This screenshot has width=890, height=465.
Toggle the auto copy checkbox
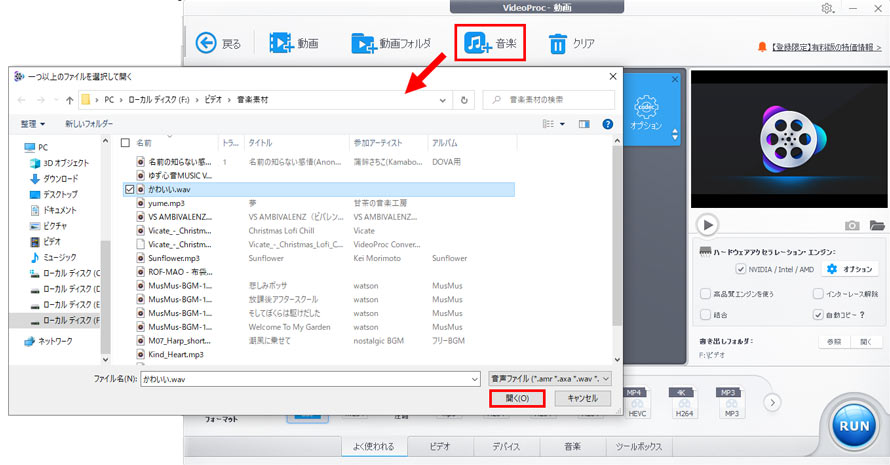(x=818, y=315)
